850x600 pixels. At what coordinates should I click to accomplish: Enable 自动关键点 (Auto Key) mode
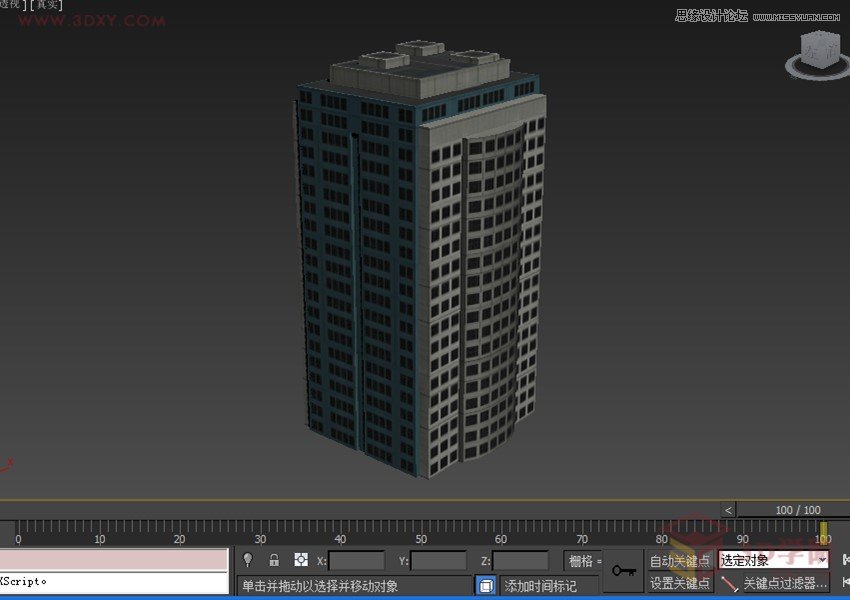(680, 559)
